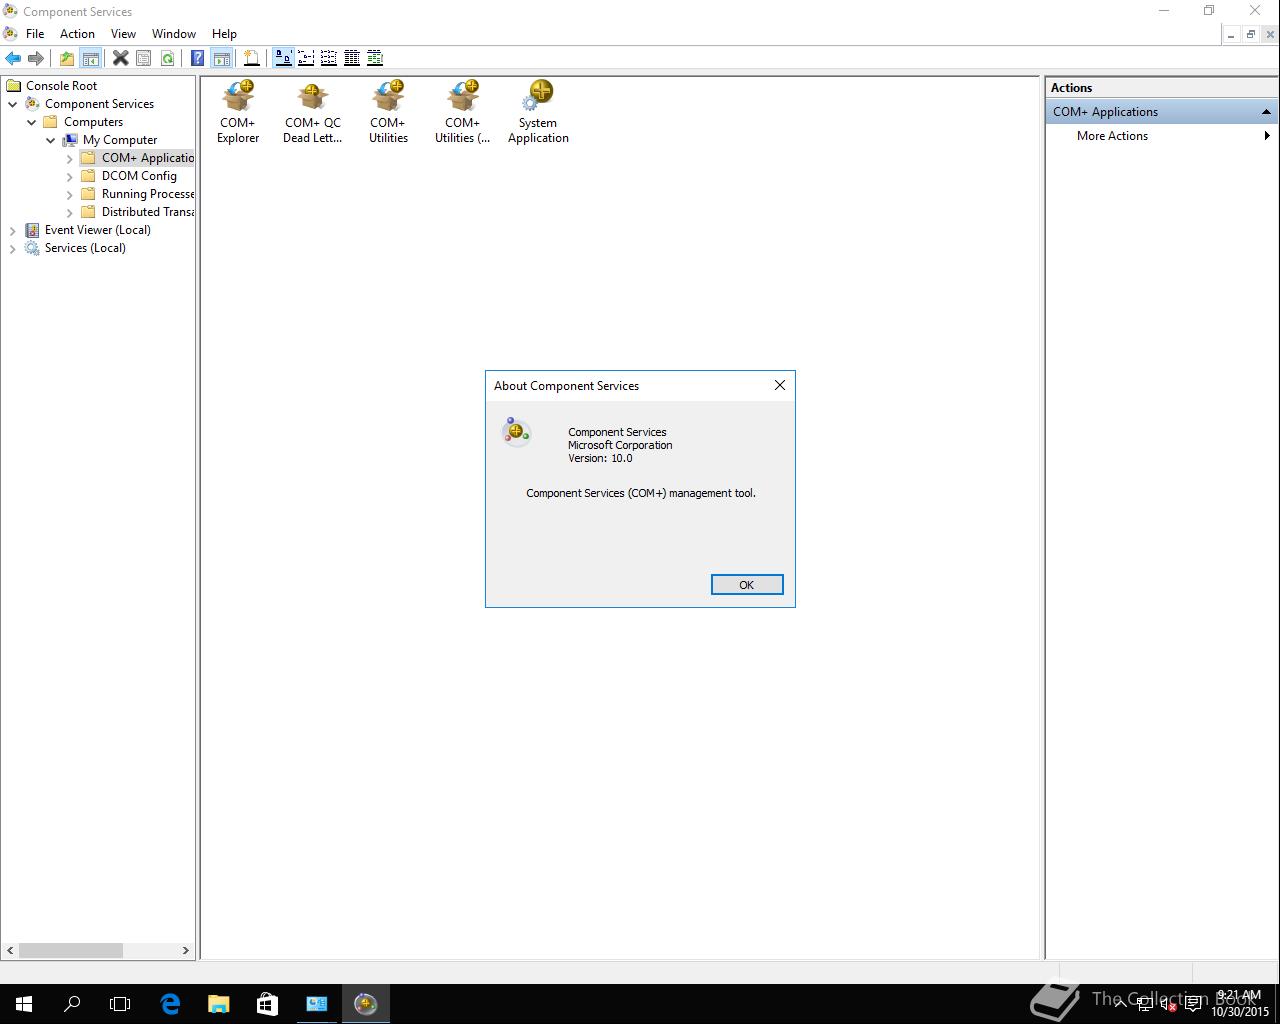Close the About Component Services dialog
1280x1024 pixels.
pyautogui.click(x=780, y=385)
